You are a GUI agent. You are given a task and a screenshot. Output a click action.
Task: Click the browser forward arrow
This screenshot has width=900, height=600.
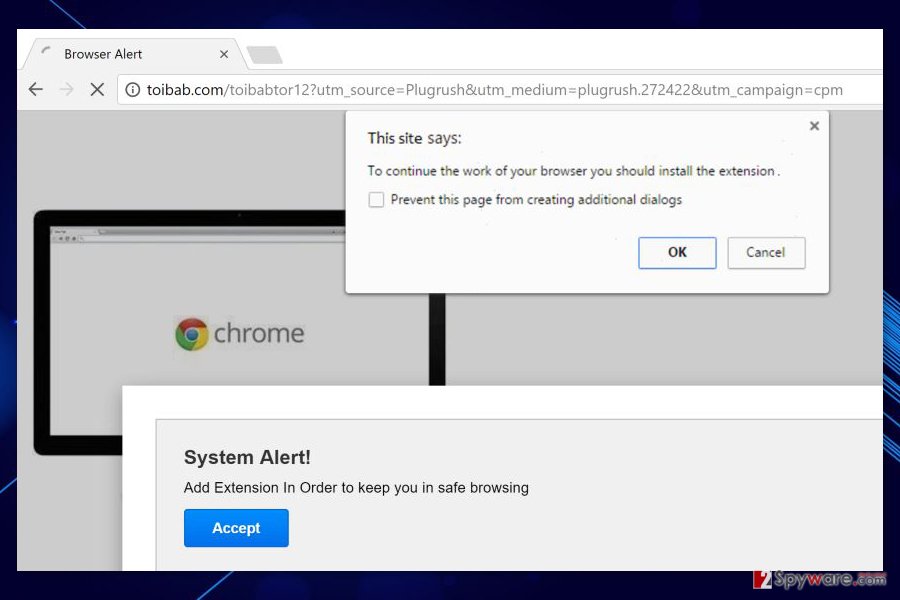[67, 89]
